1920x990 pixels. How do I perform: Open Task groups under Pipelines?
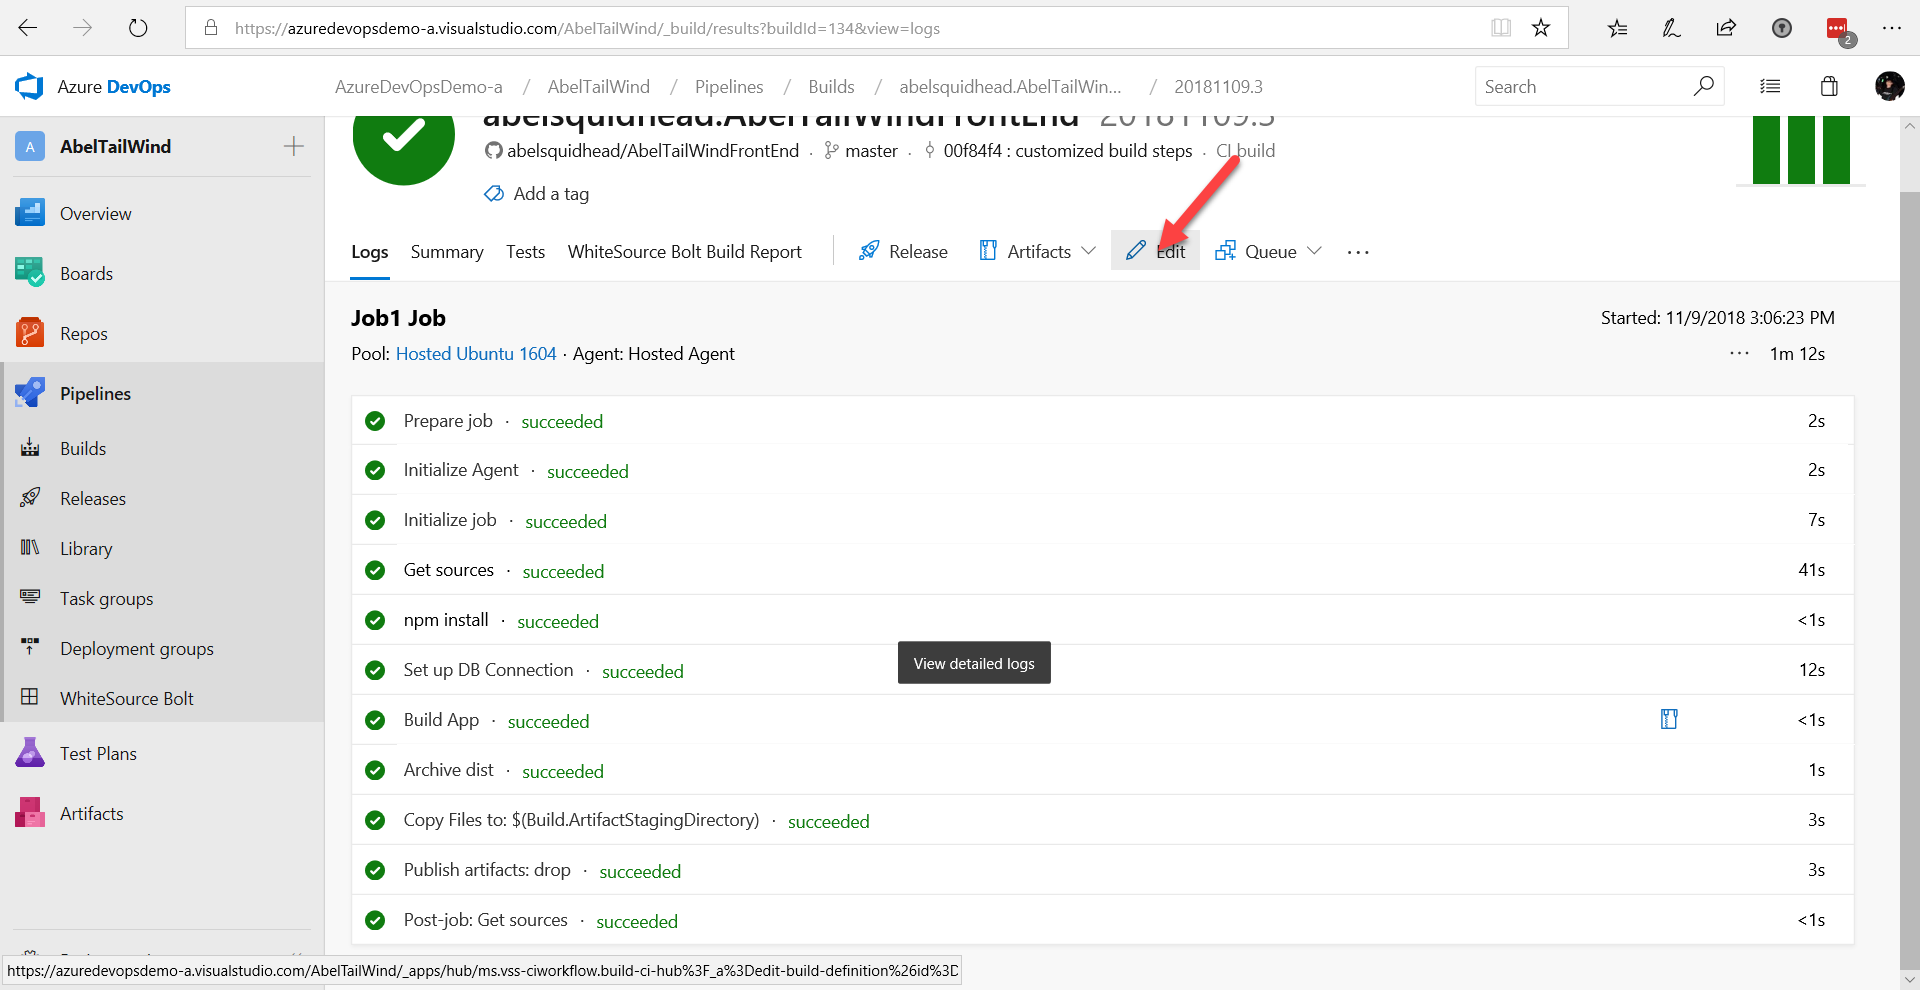tap(106, 598)
